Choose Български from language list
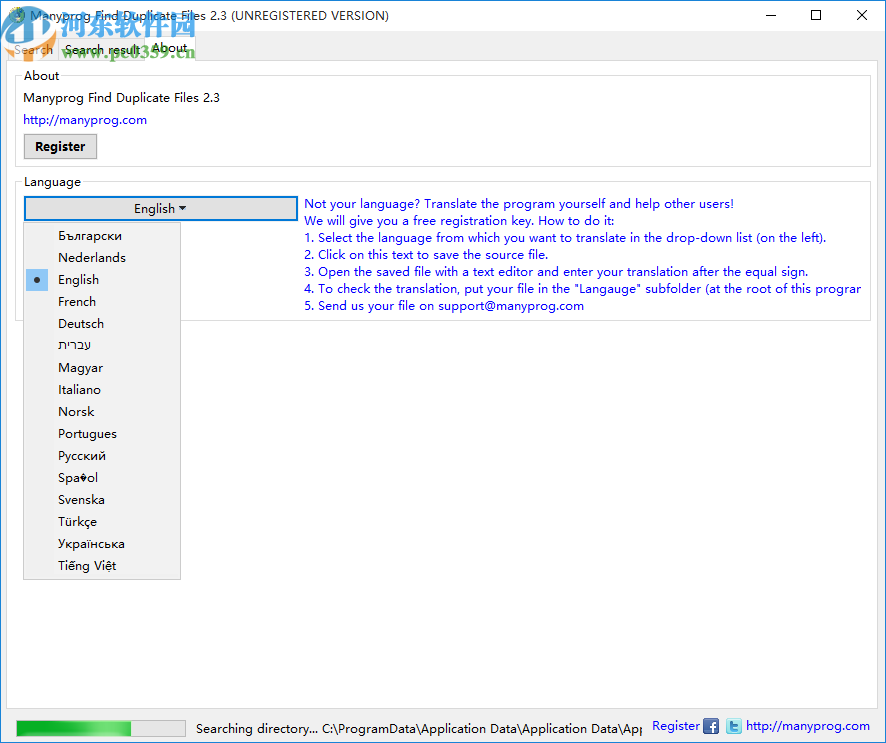 [102, 236]
